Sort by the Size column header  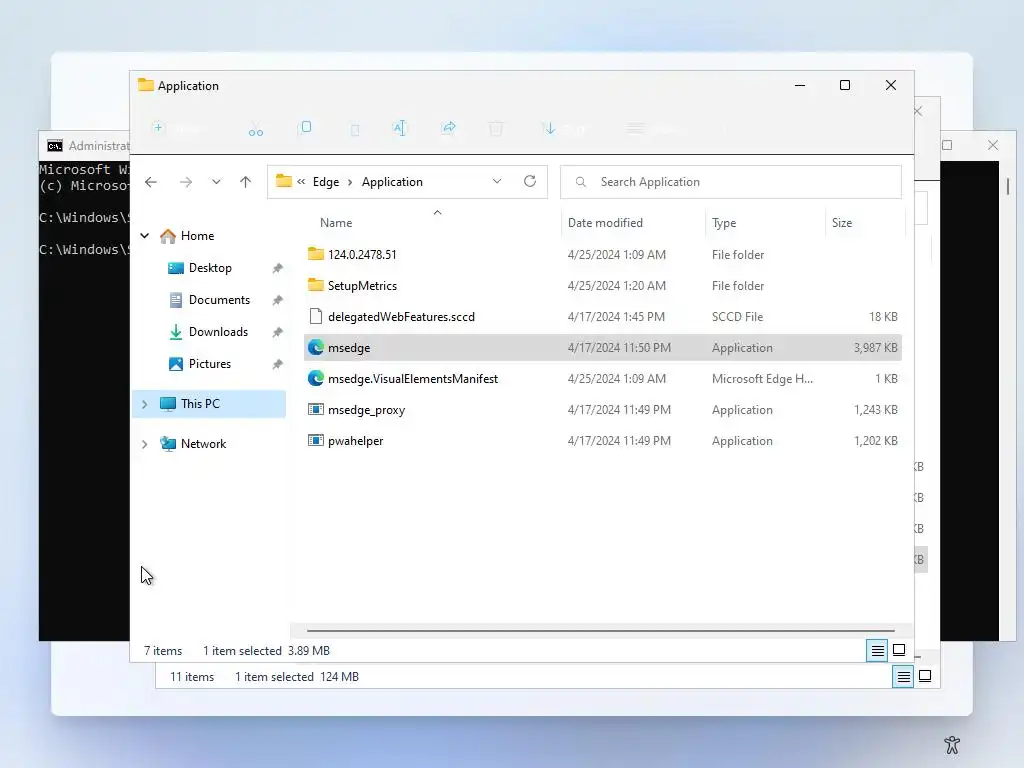(x=842, y=223)
